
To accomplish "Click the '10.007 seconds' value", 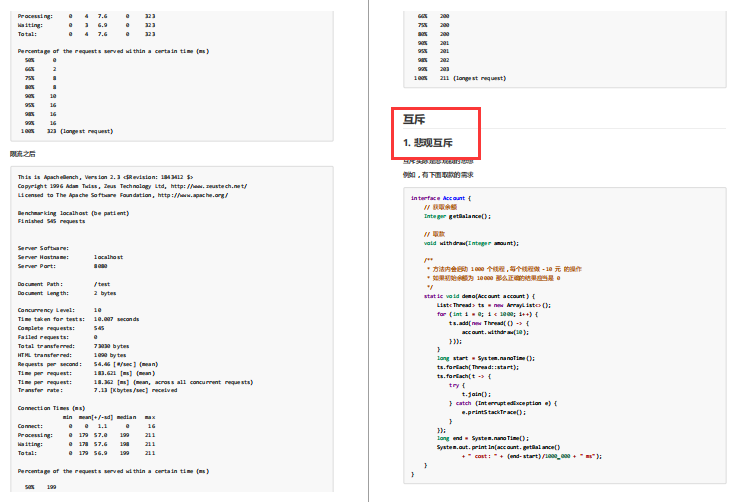I will tap(117, 319).
